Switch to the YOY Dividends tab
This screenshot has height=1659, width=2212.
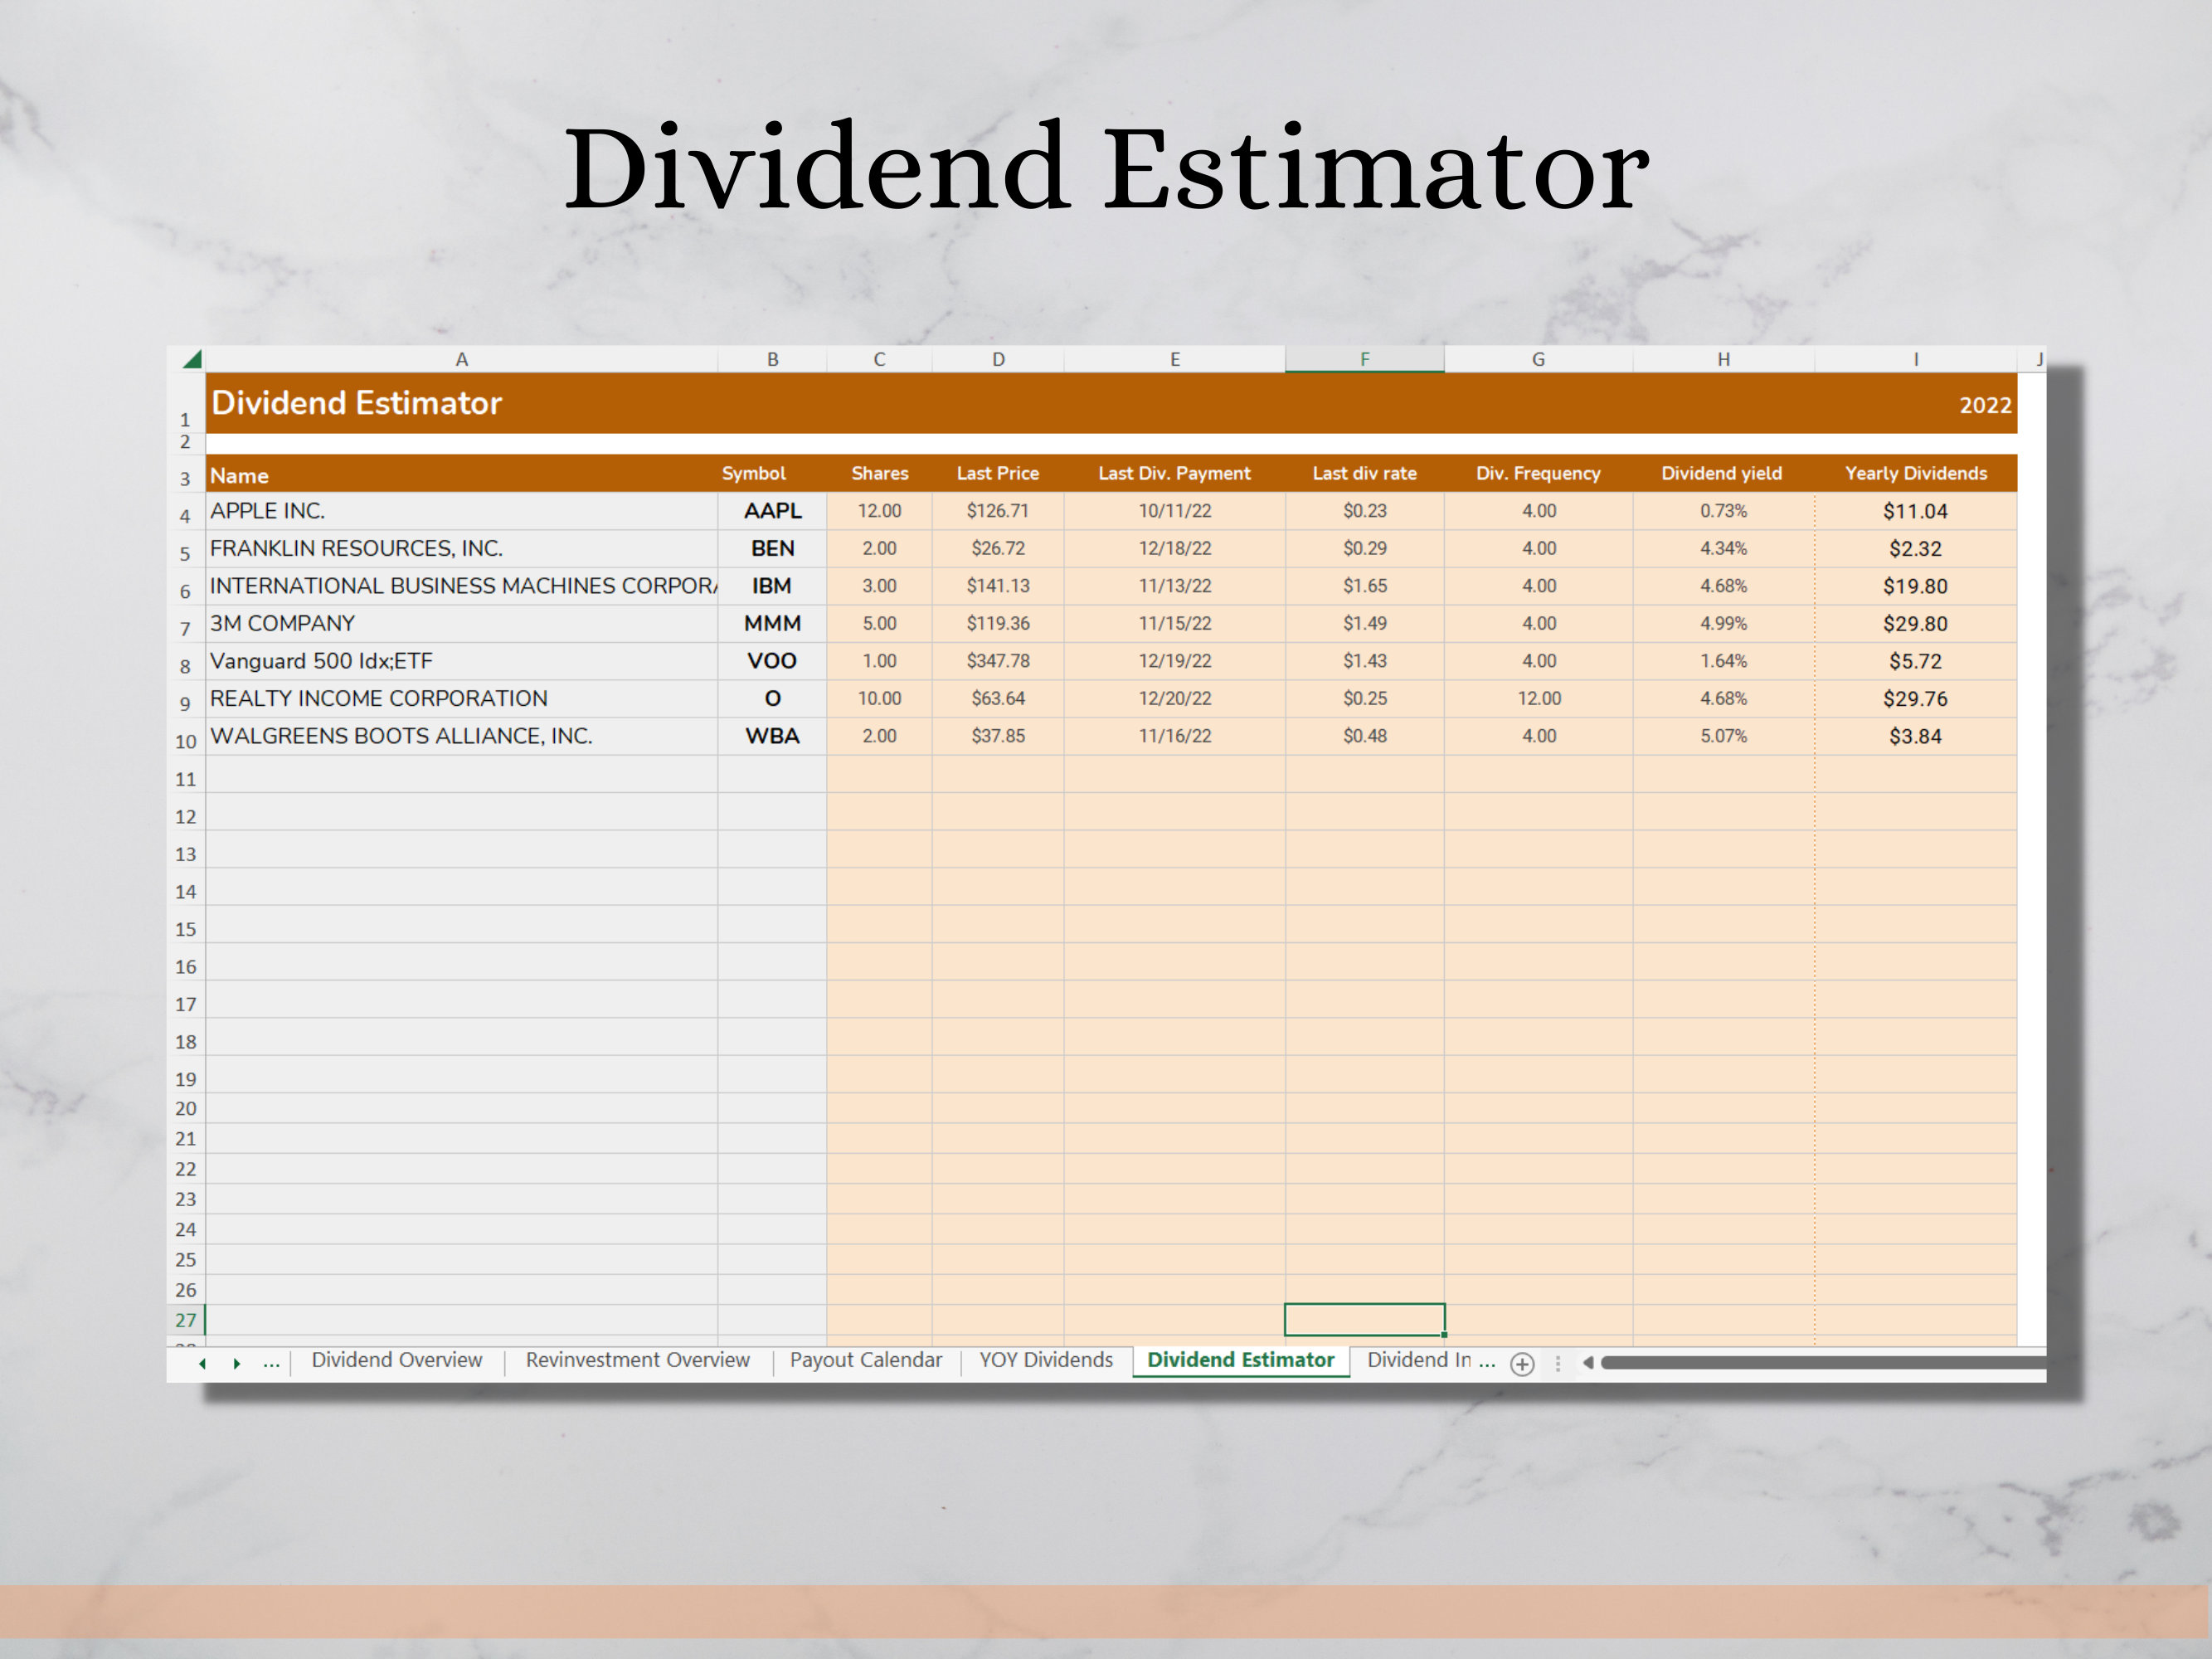[1045, 1360]
